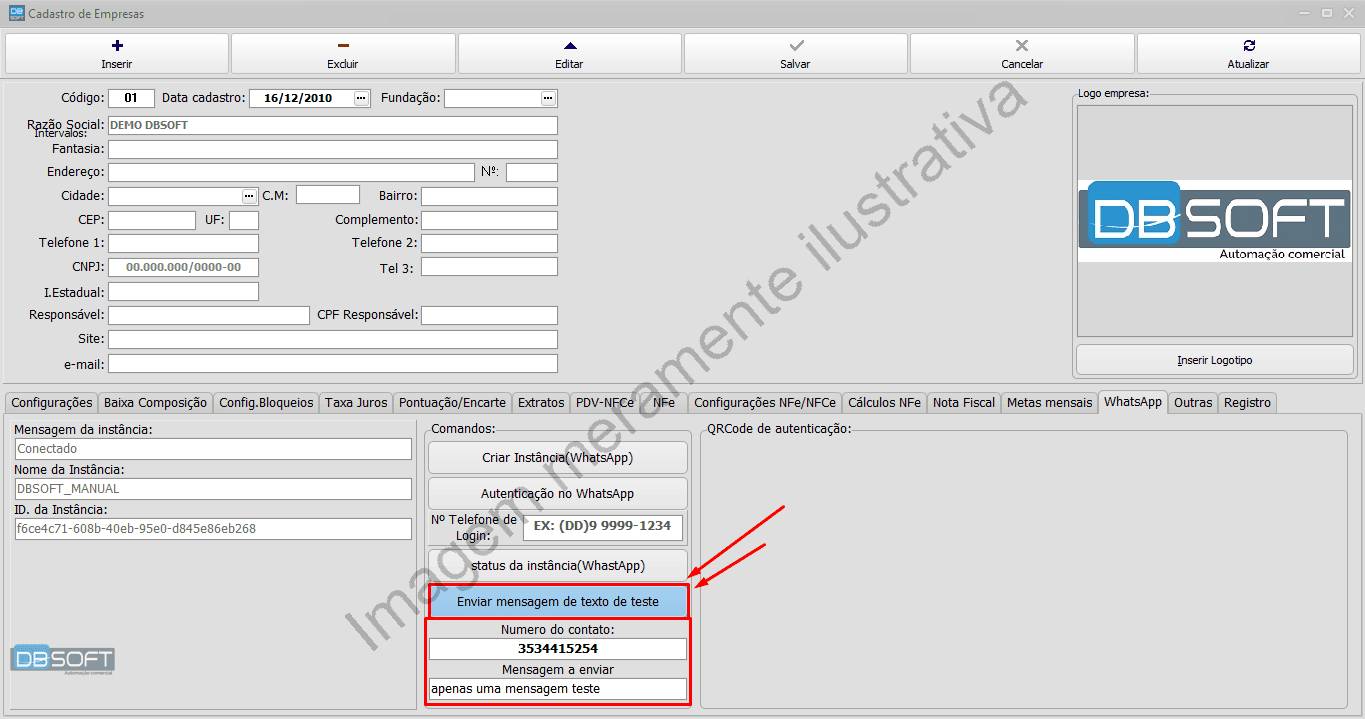
Task: Click Autenticação no WhatsApp
Action: coord(557,493)
